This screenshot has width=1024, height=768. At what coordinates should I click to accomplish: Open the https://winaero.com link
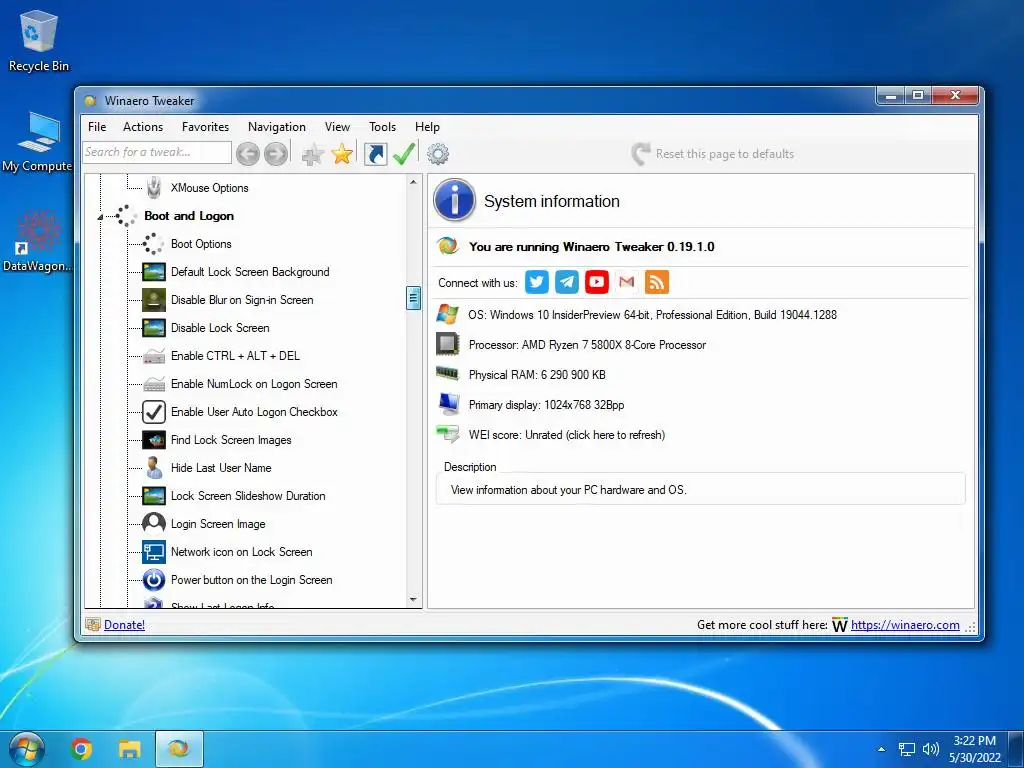click(x=905, y=625)
